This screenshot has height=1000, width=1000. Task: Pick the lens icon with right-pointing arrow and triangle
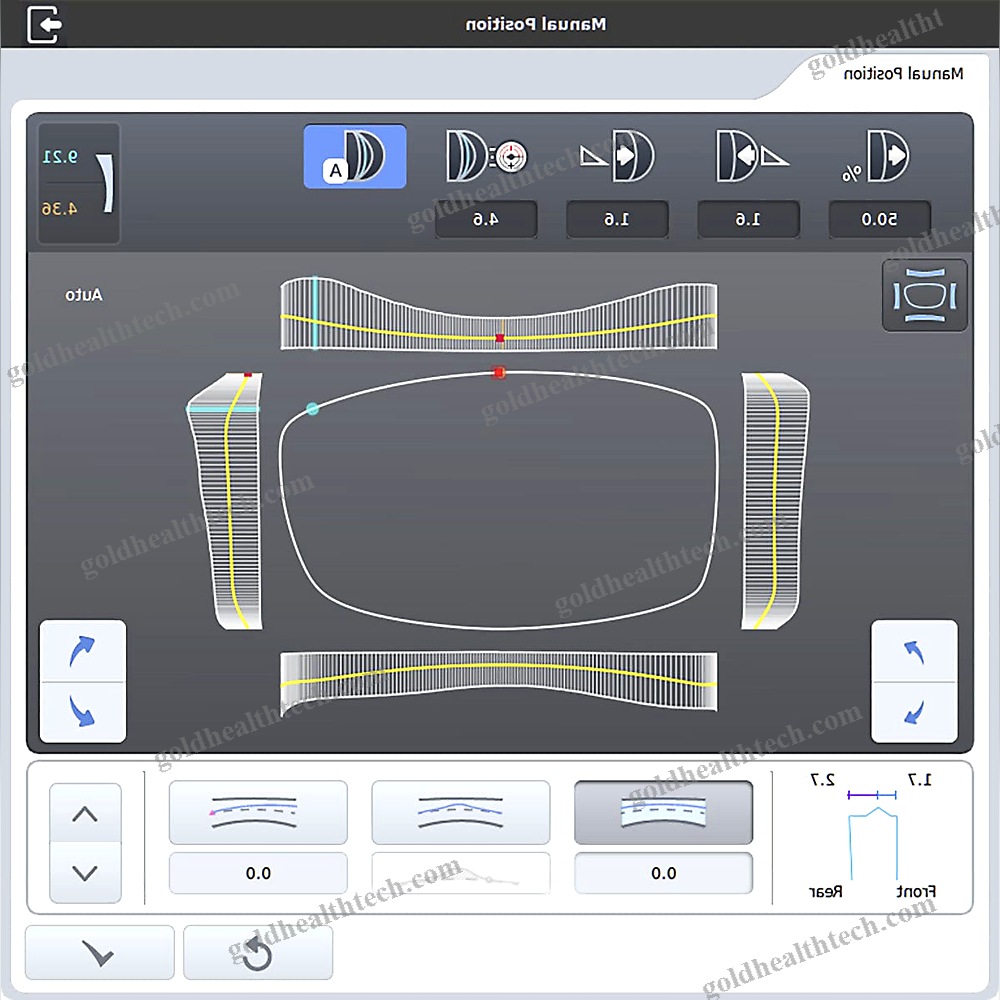pos(617,156)
